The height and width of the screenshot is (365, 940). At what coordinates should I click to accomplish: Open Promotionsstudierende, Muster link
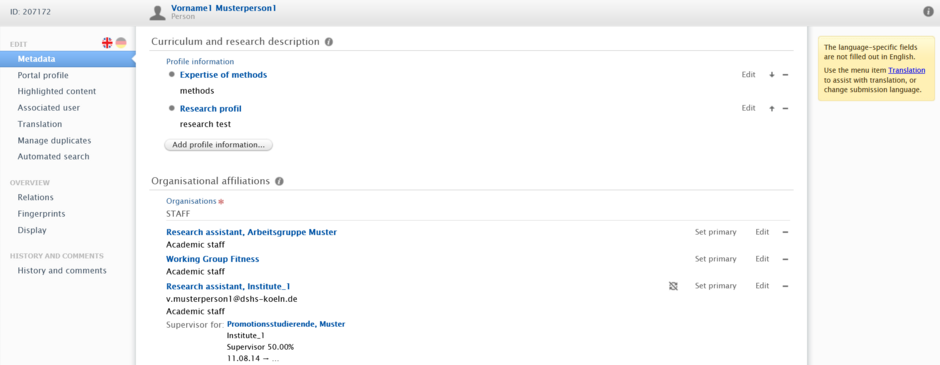tap(286, 324)
